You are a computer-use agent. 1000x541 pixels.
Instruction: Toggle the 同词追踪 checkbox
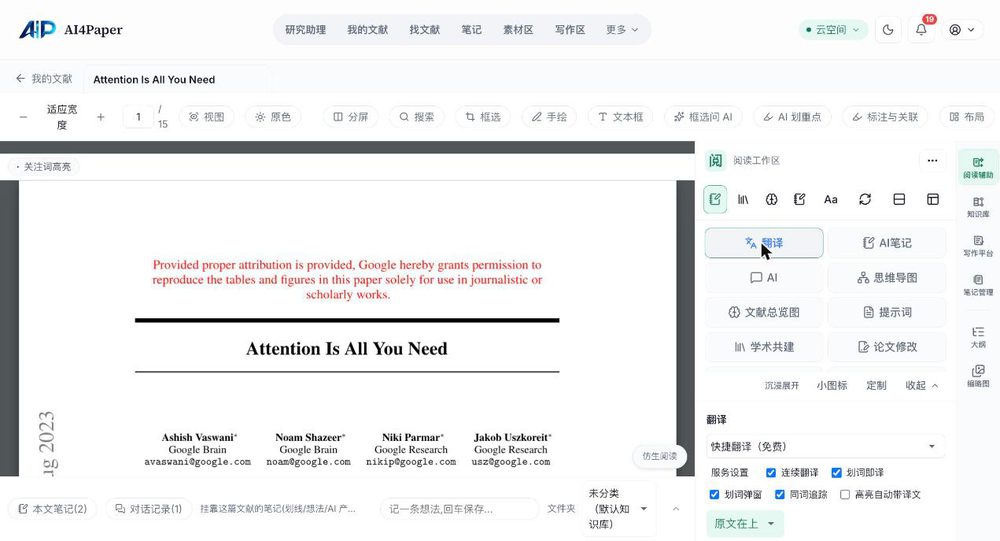(x=779, y=494)
